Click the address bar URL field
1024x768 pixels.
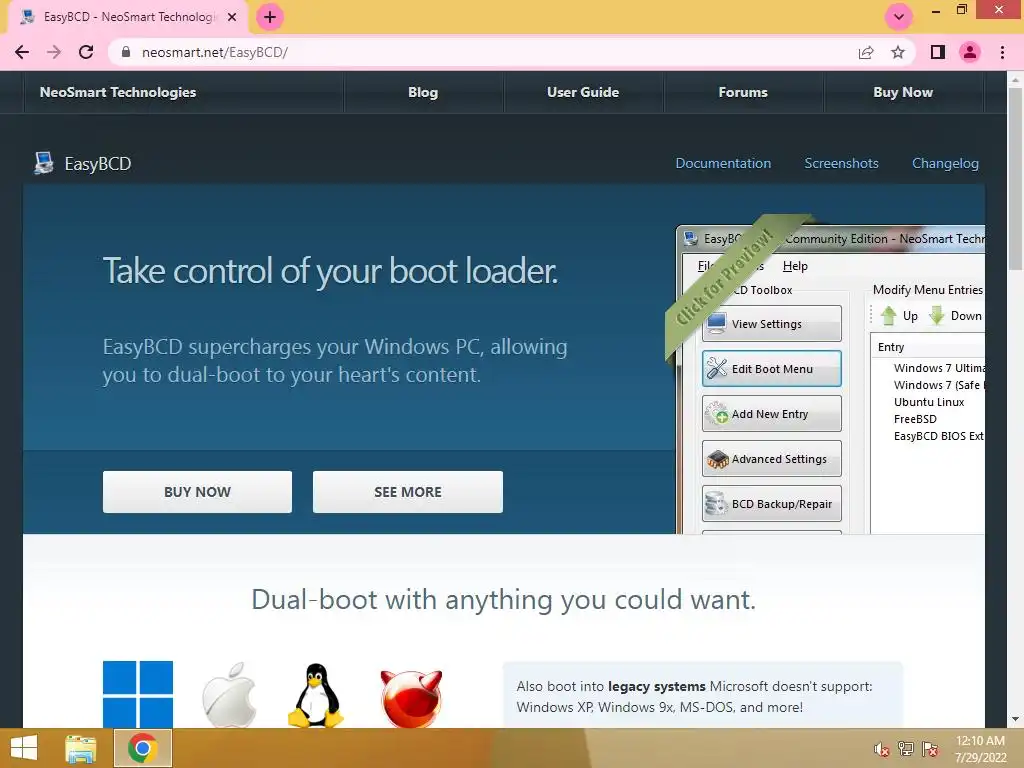point(483,52)
